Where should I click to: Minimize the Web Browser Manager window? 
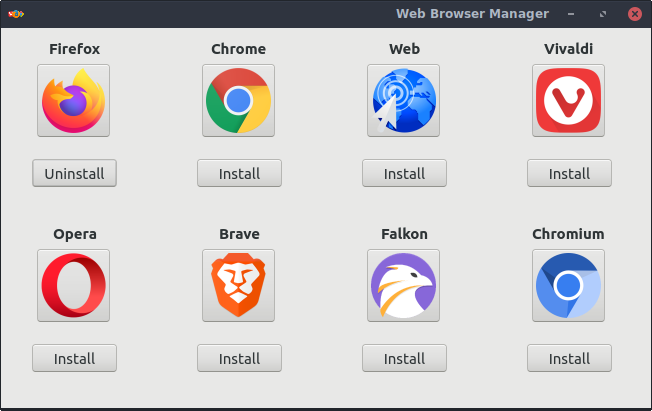[571, 14]
